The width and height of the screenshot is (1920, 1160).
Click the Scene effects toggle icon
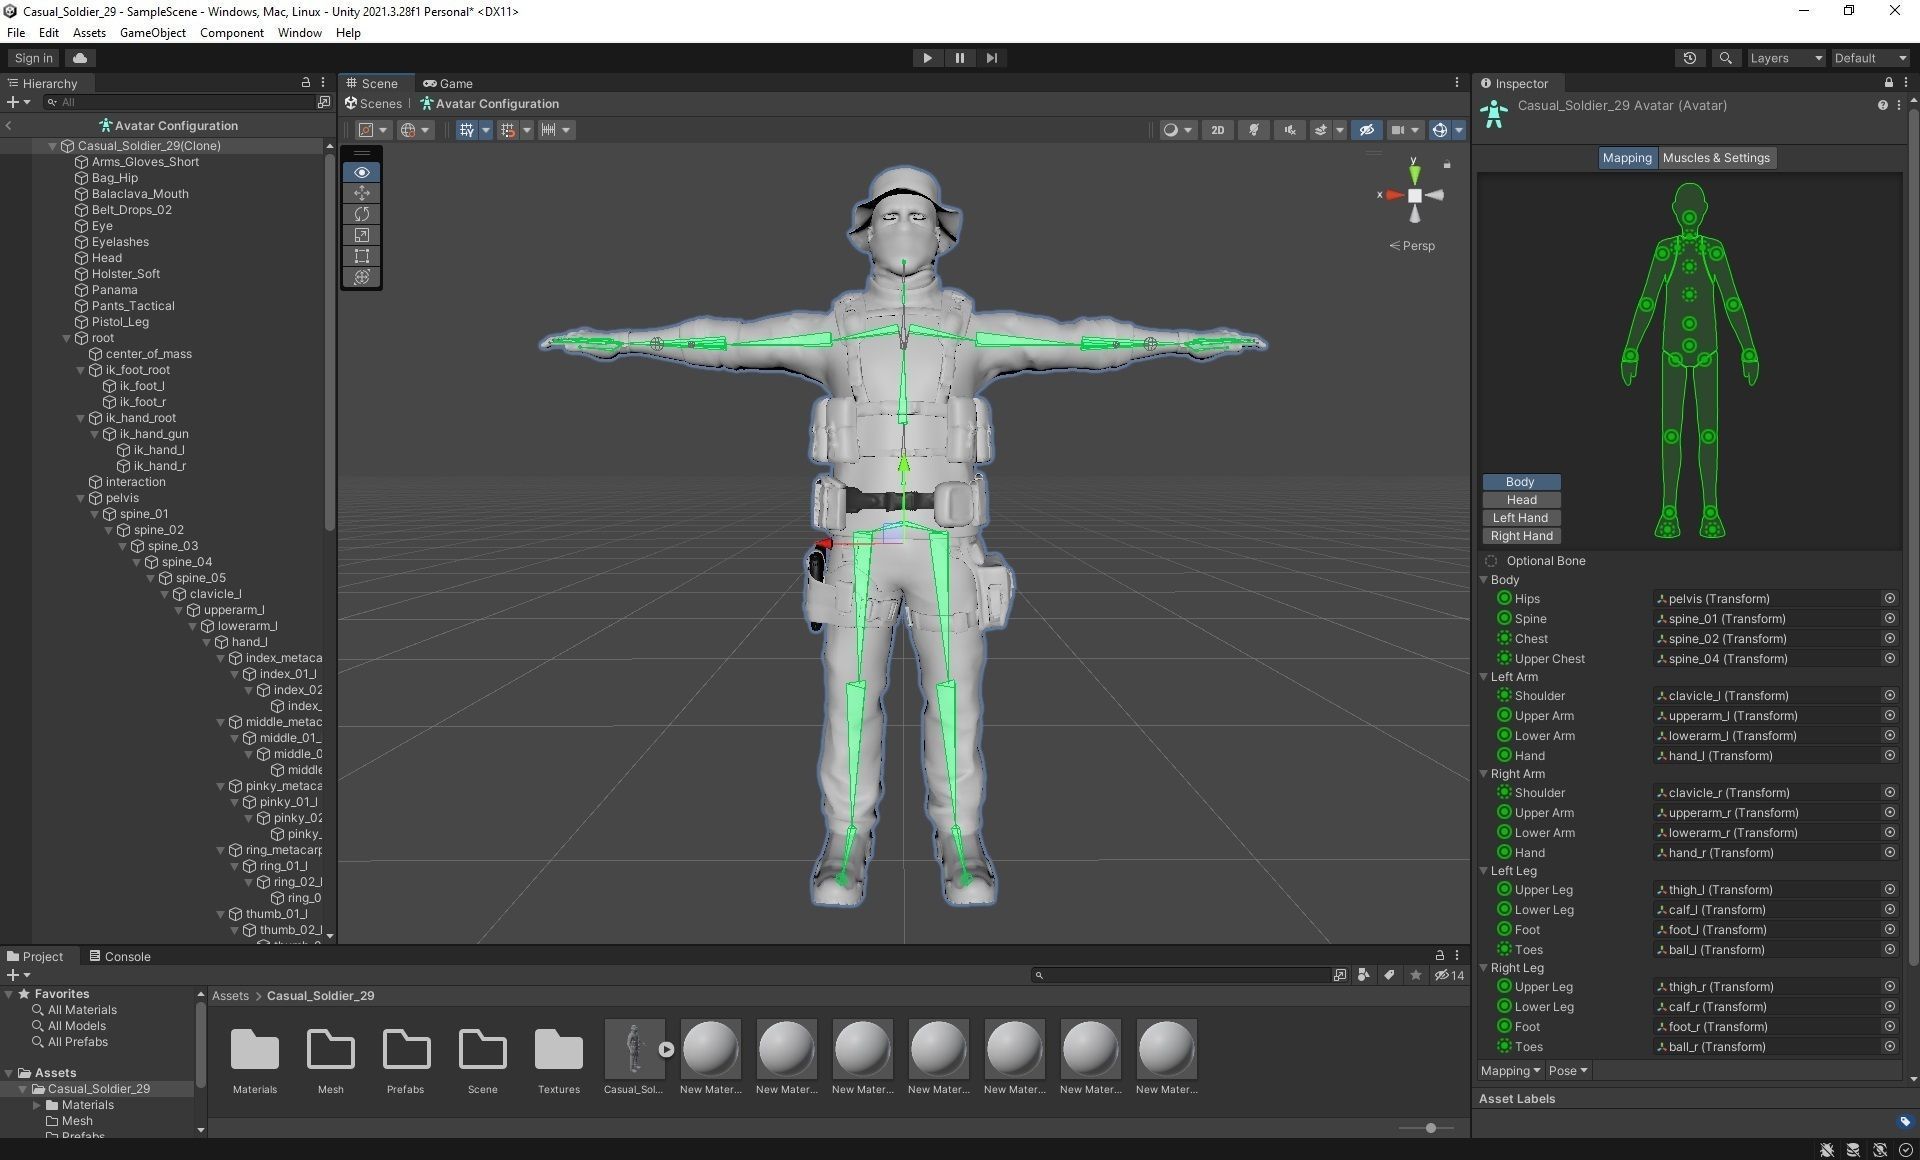pyautogui.click(x=1321, y=130)
